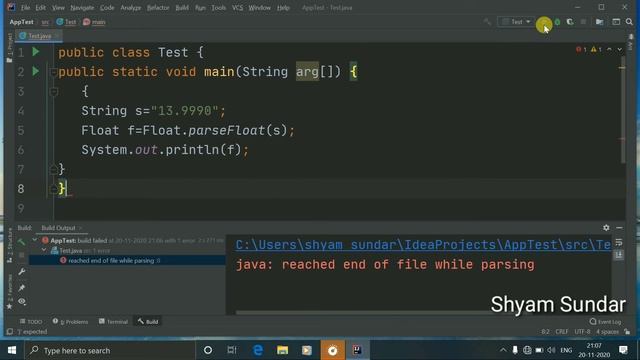The width and height of the screenshot is (640, 360).
Task: Open the Project tool window stripe
Action: click(9, 48)
